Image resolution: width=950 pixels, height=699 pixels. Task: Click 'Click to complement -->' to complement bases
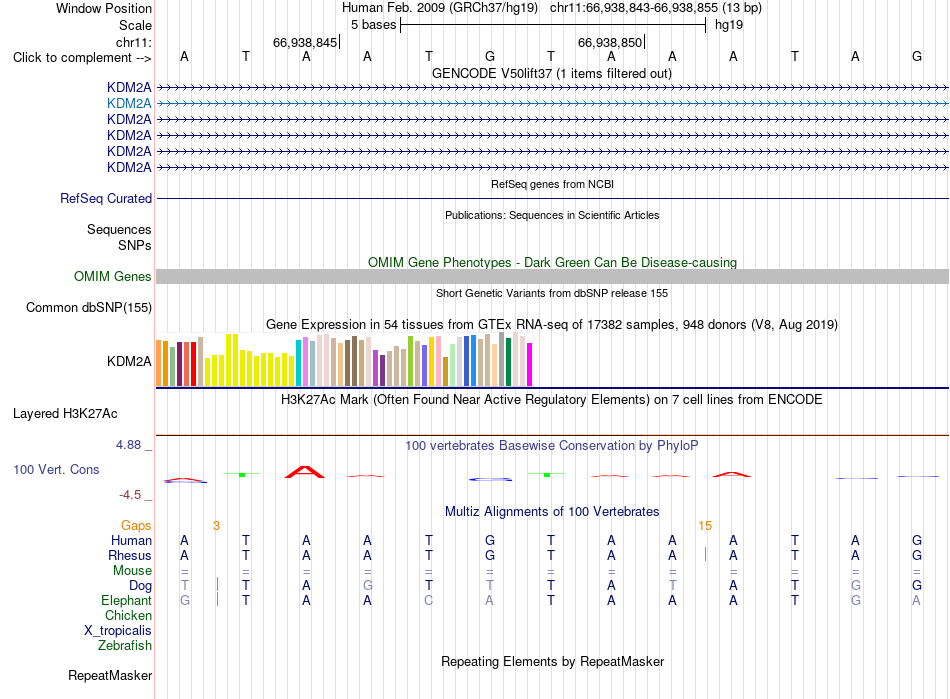click(82, 58)
